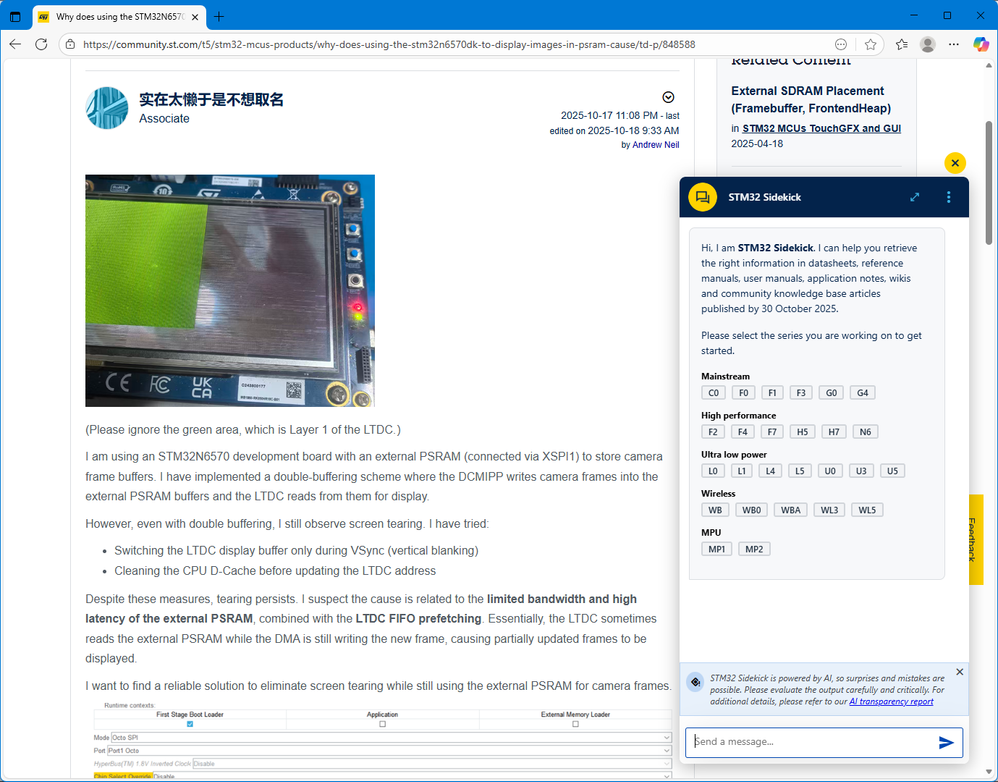This screenshot has height=782, width=998.
Task: Select the L1 series chip
Action: click(x=741, y=471)
